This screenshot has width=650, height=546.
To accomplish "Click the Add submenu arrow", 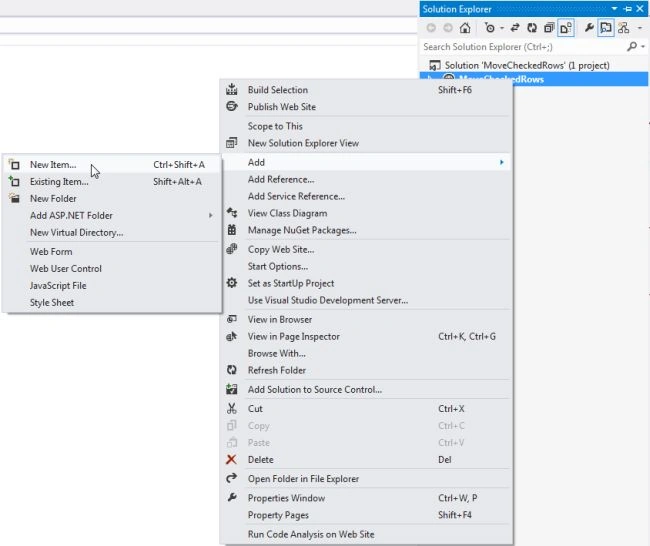I will click(x=502, y=163).
